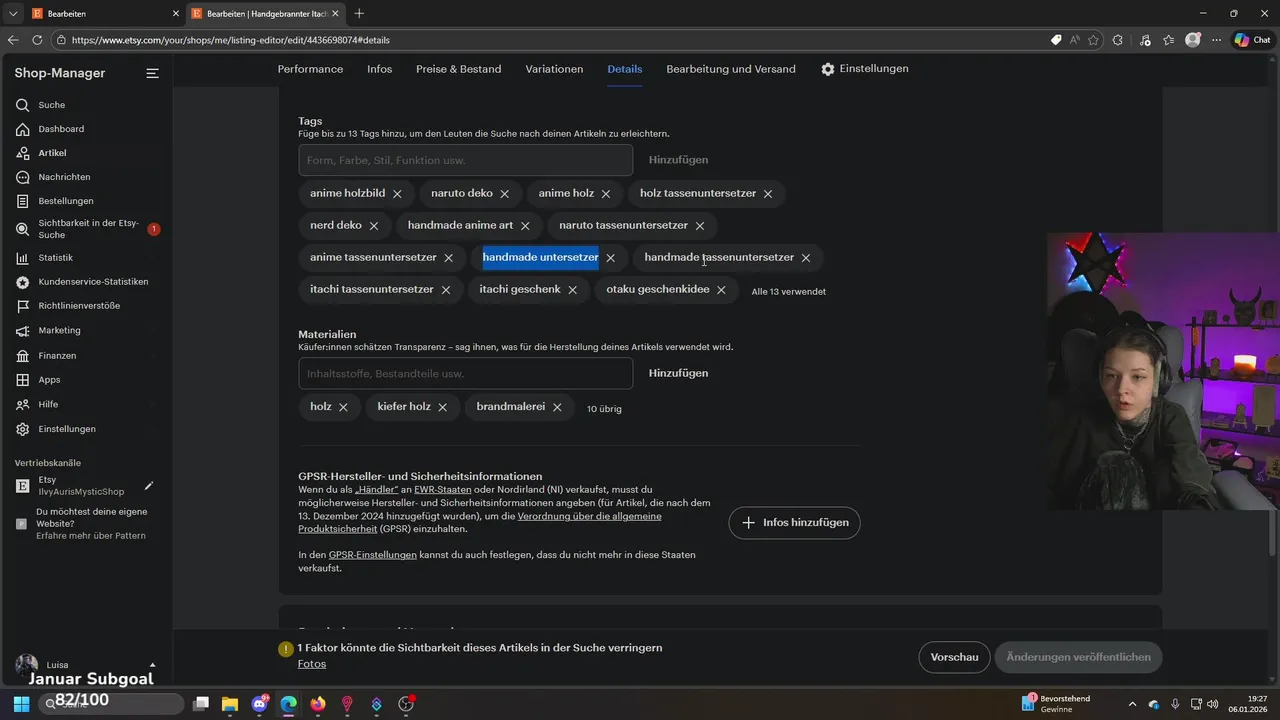Screen dimensions: 1280x720
Task: Open Richtlinienverstöße in the sidebar
Action: pos(86,306)
